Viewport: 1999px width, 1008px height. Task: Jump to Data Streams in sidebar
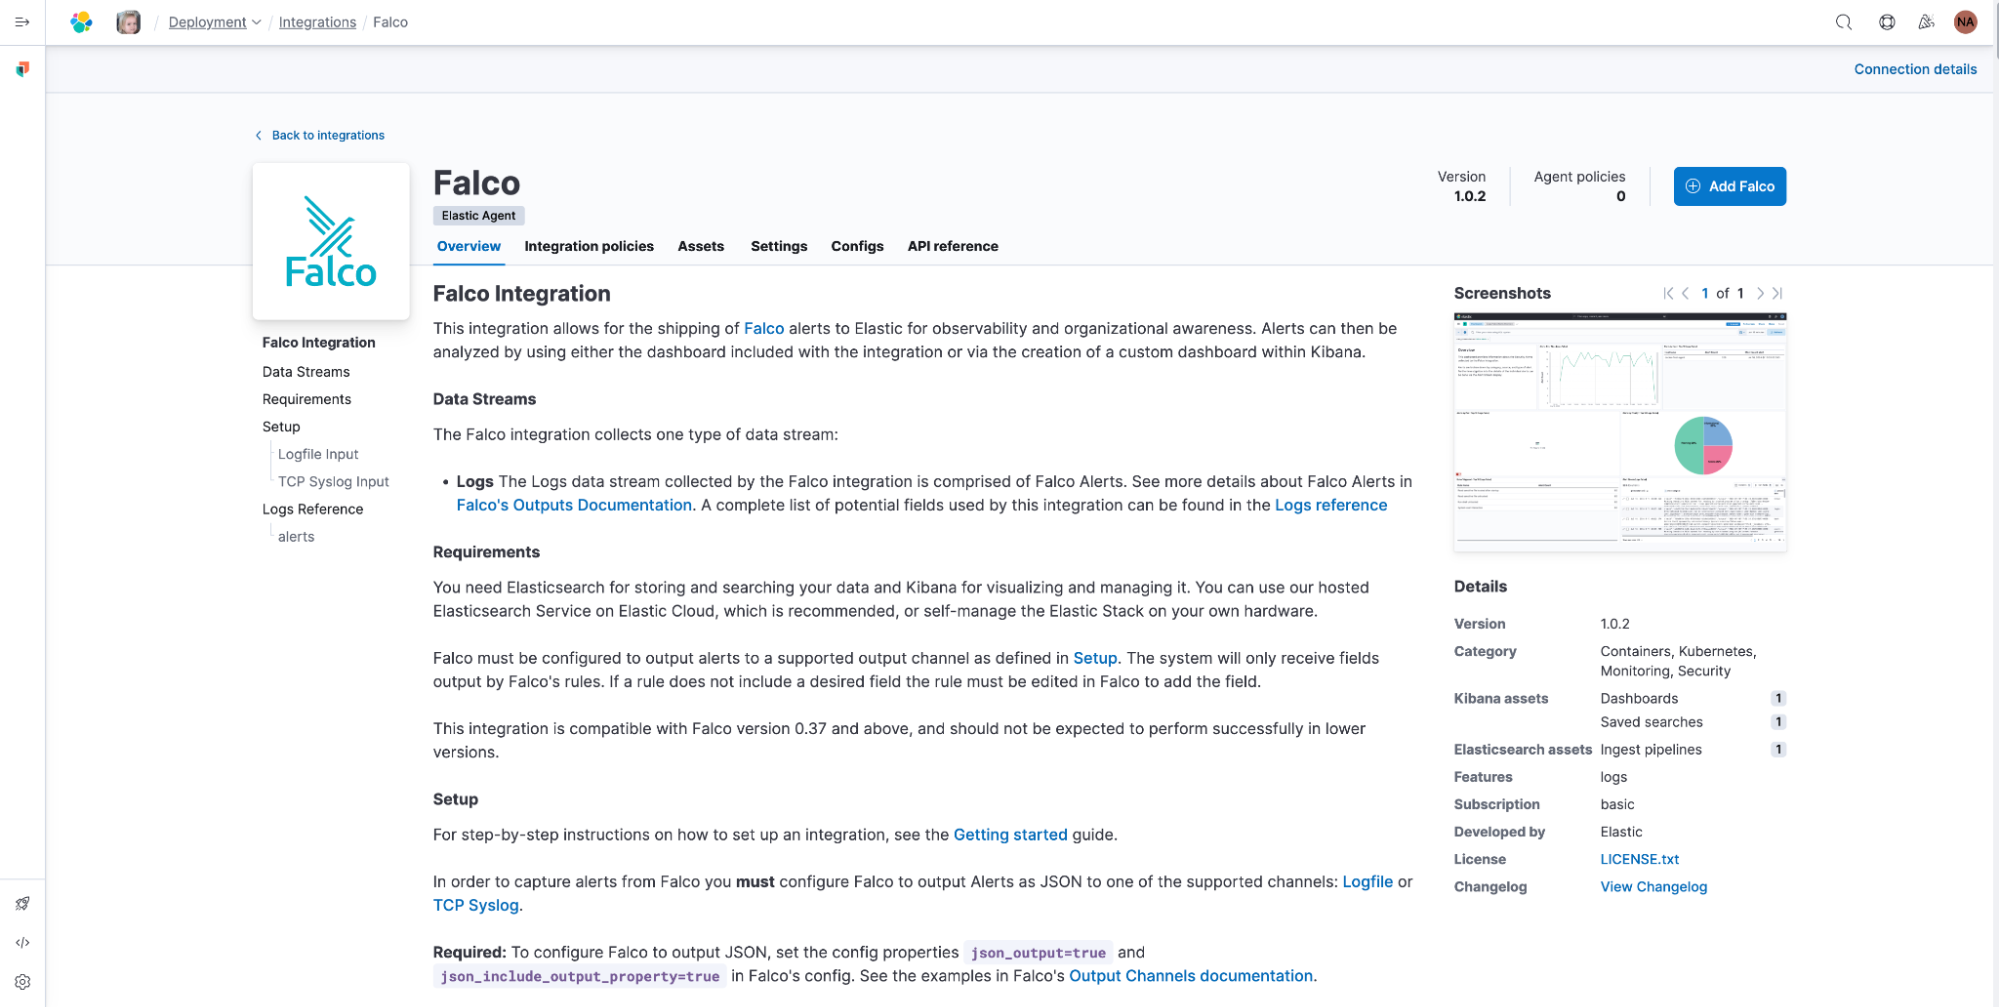[x=306, y=371]
